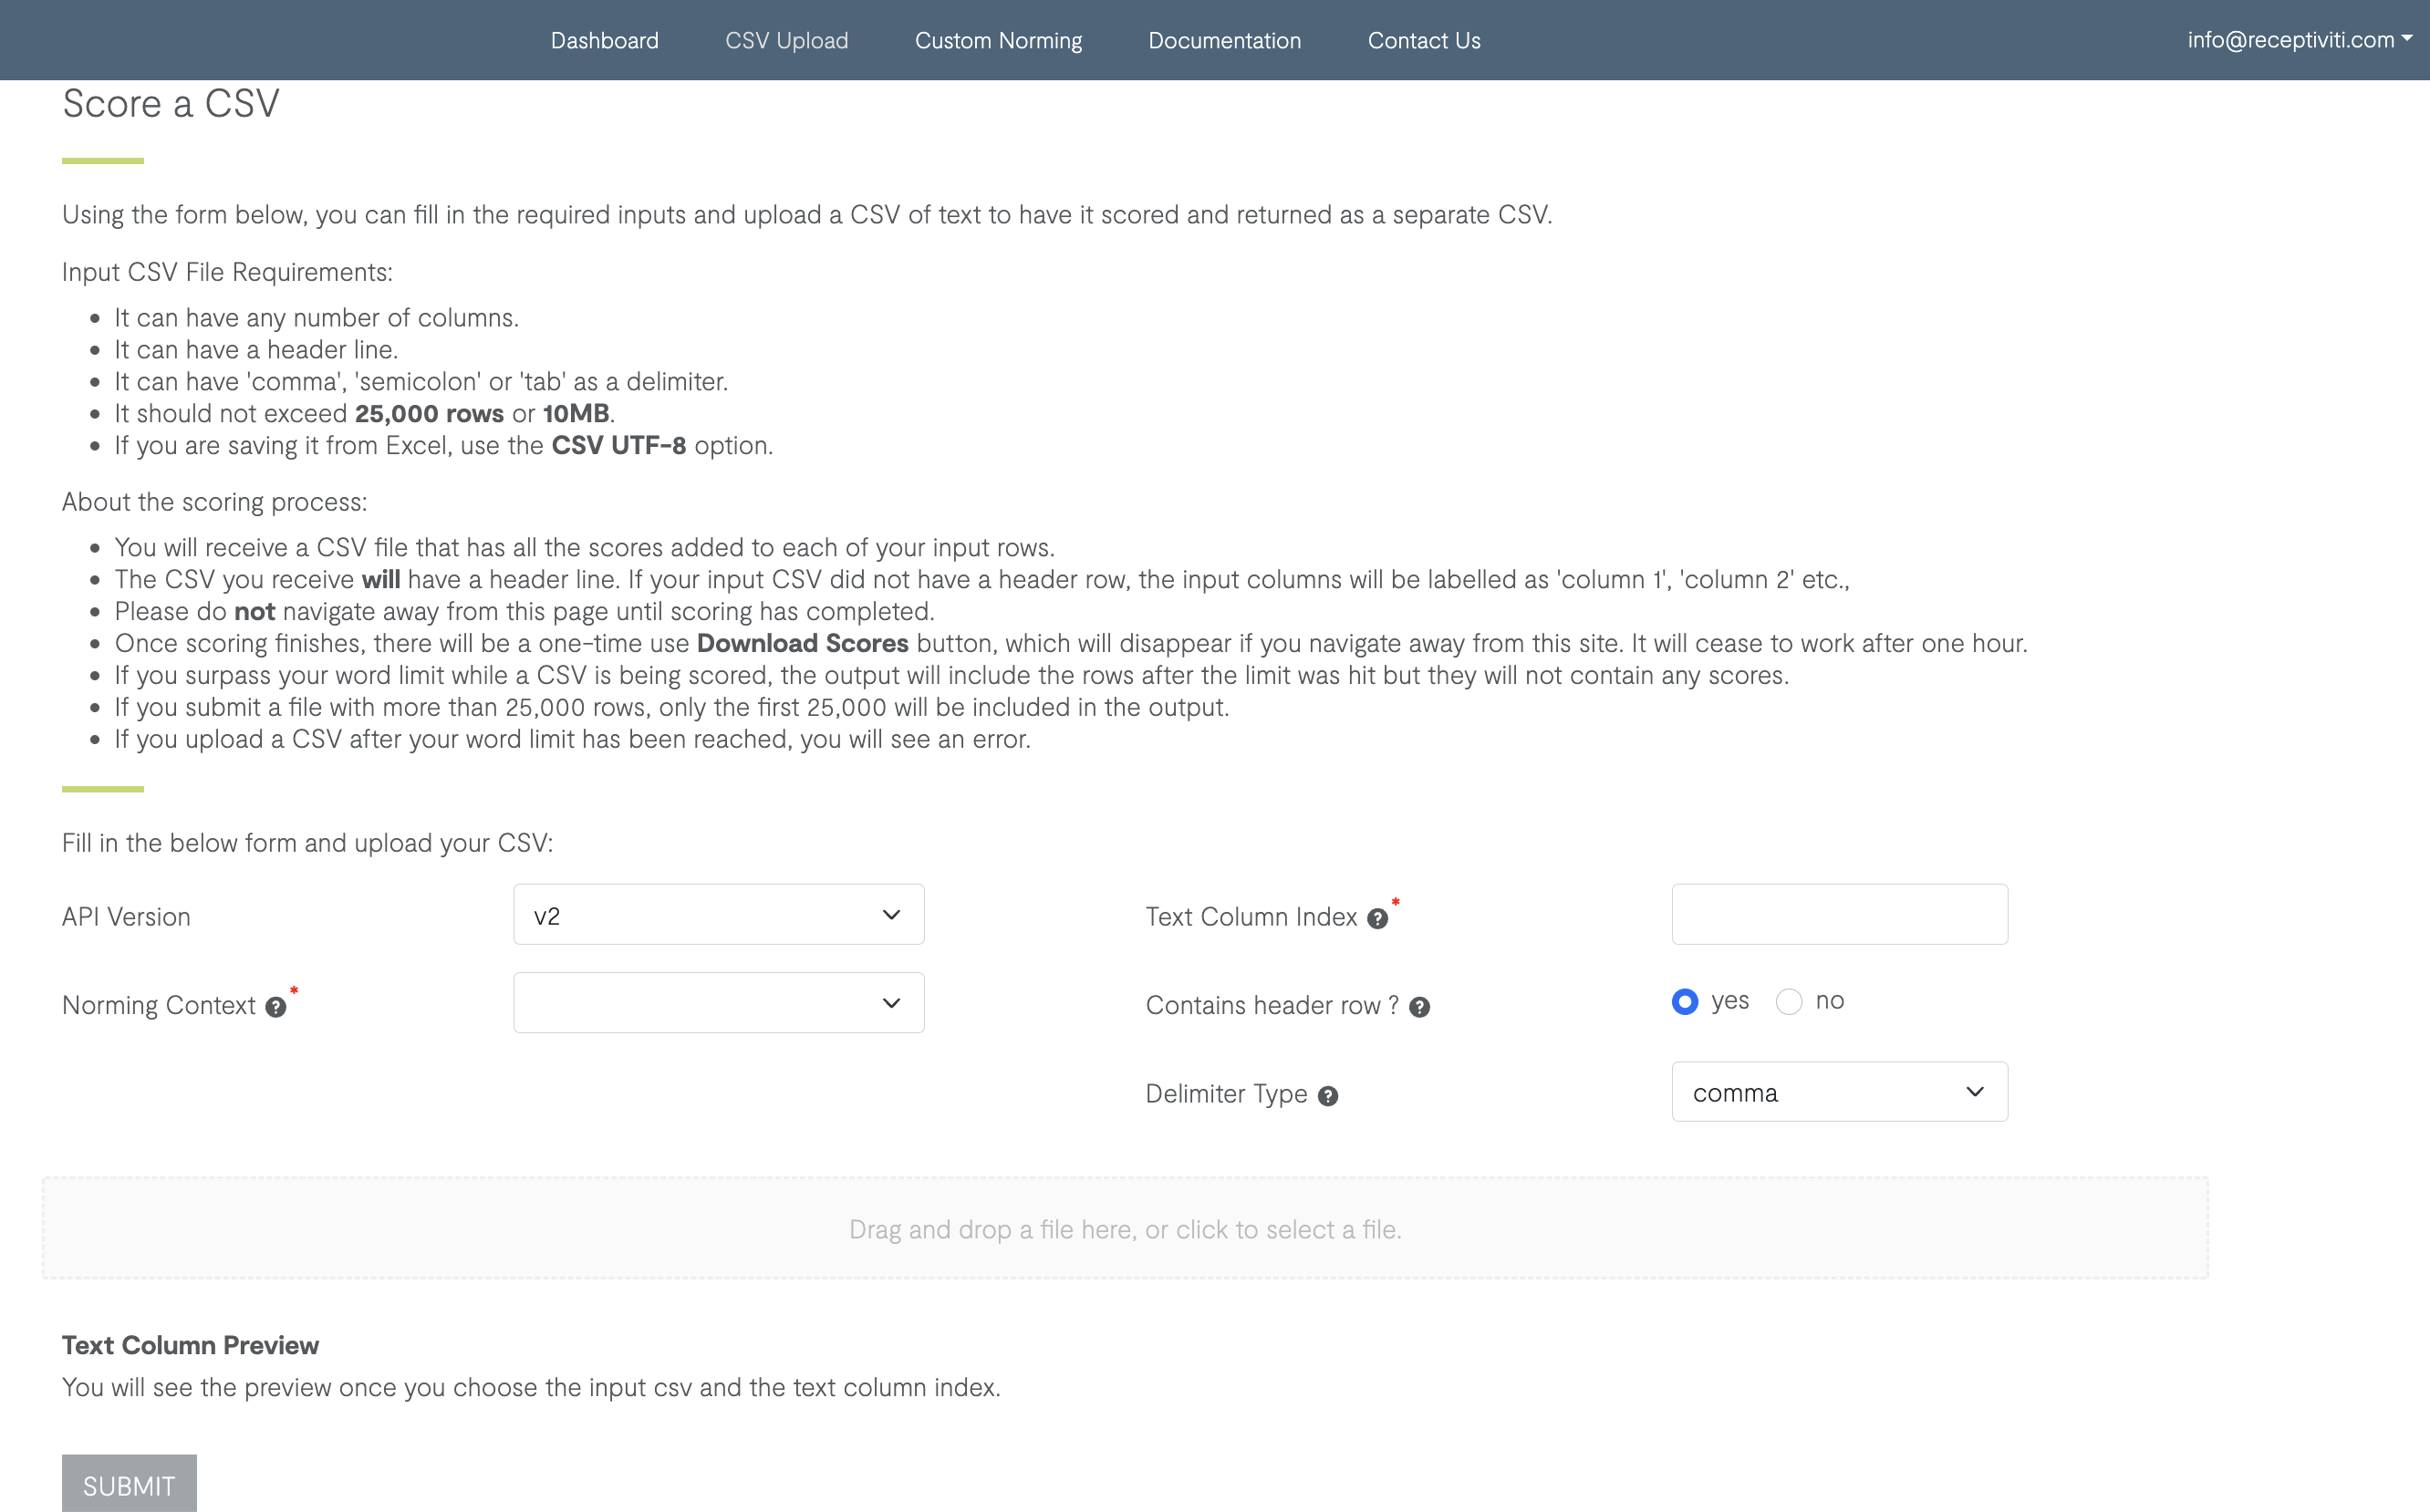Click the bold 'CSV UTF-8' text
Screen dimensions: 2430x1512
[618, 445]
